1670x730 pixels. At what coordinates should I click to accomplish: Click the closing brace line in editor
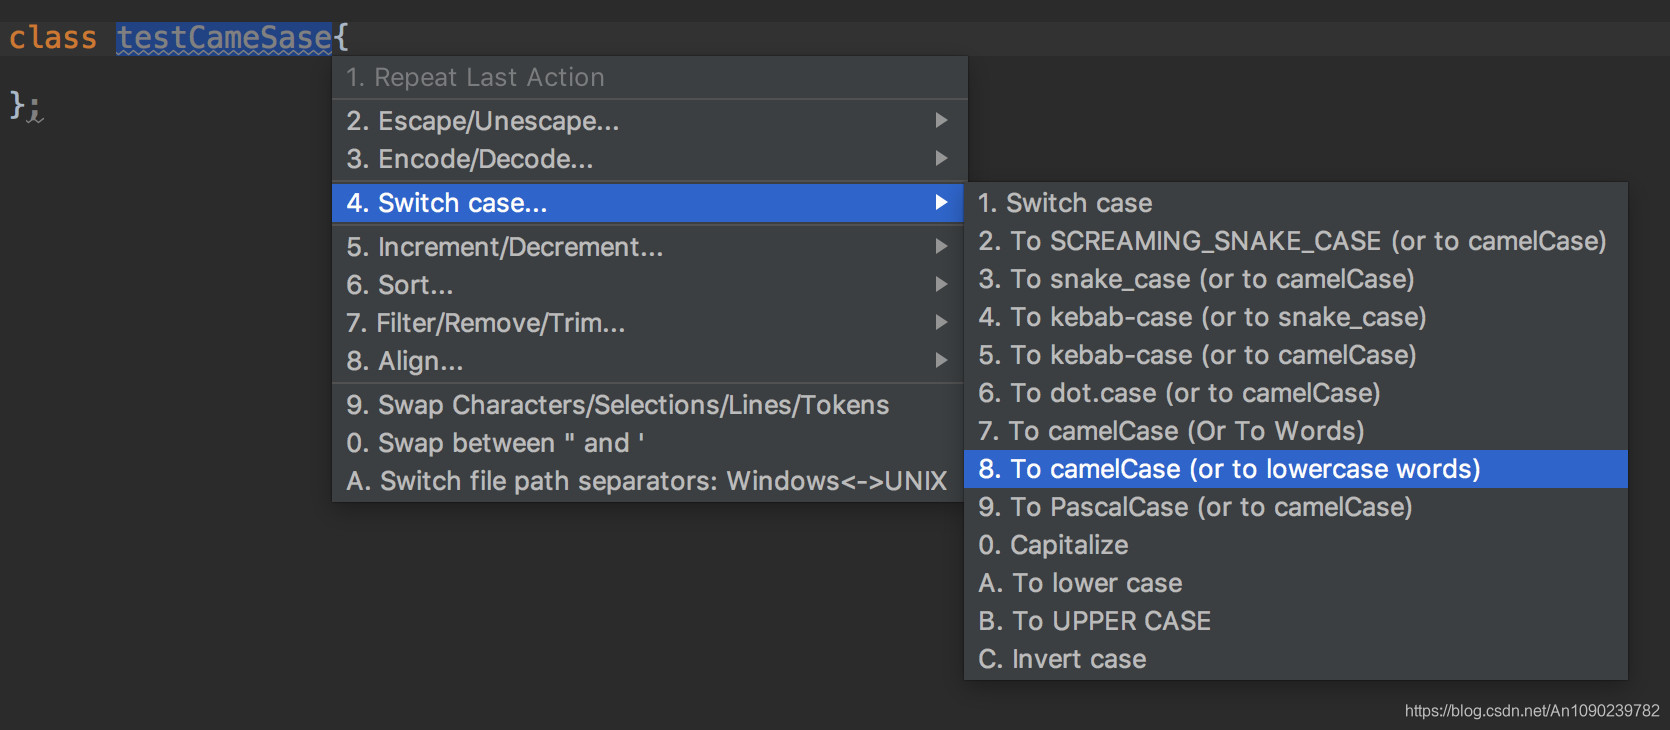[25, 105]
